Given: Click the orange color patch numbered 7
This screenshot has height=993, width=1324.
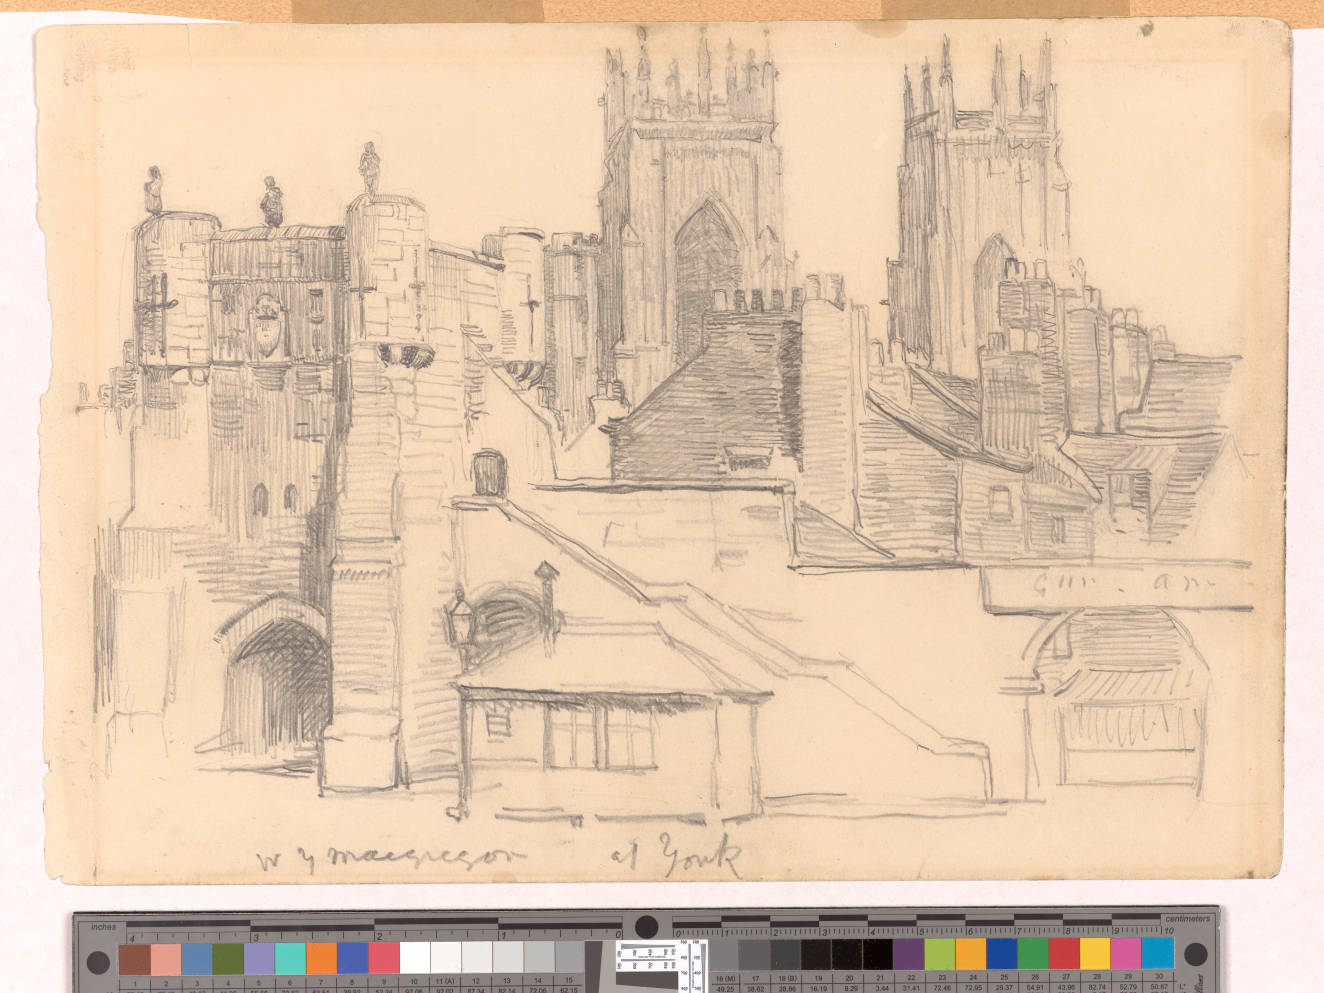Looking at the screenshot, I should 321,959.
